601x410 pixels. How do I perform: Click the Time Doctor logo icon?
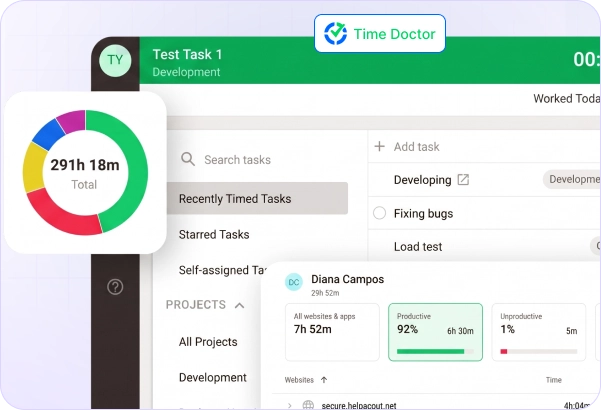pyautogui.click(x=335, y=33)
